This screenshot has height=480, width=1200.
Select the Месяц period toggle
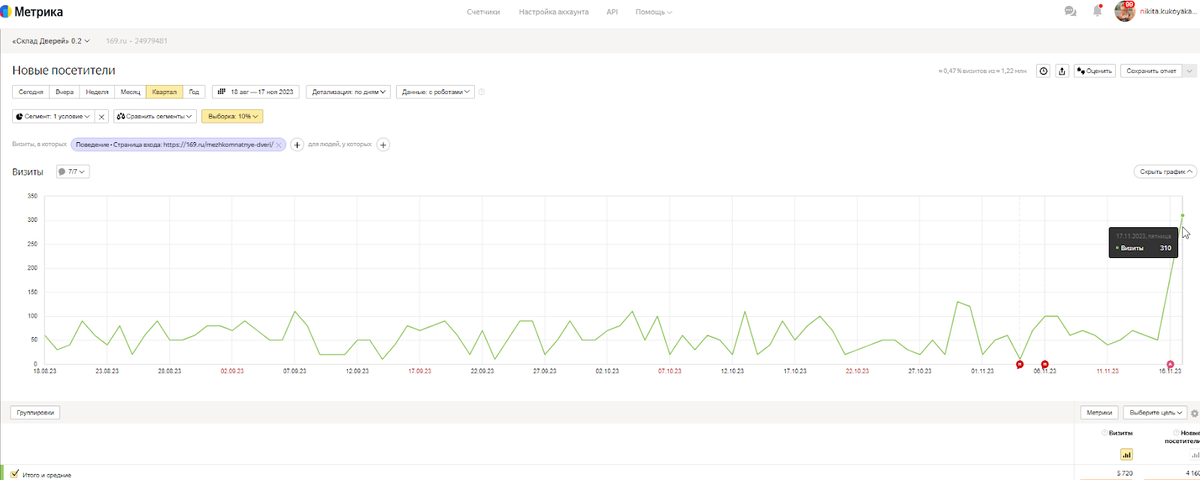[x=130, y=92]
